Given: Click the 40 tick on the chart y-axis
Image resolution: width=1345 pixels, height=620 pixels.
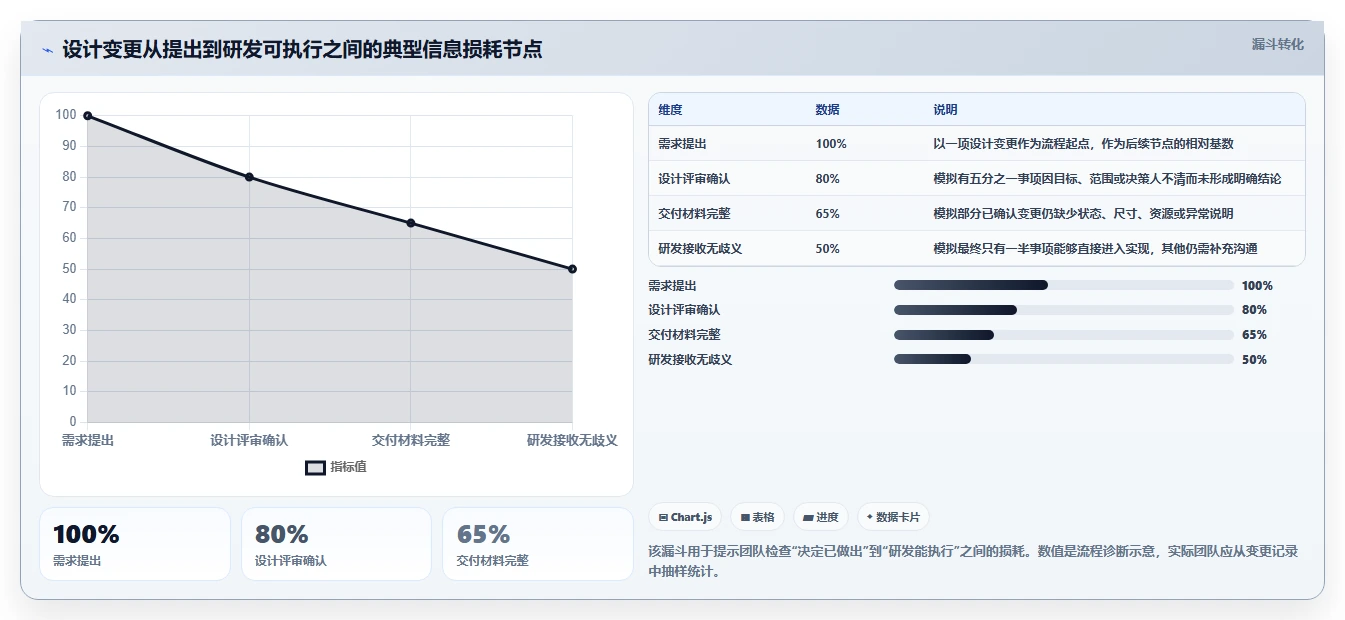Looking at the screenshot, I should click(69, 299).
